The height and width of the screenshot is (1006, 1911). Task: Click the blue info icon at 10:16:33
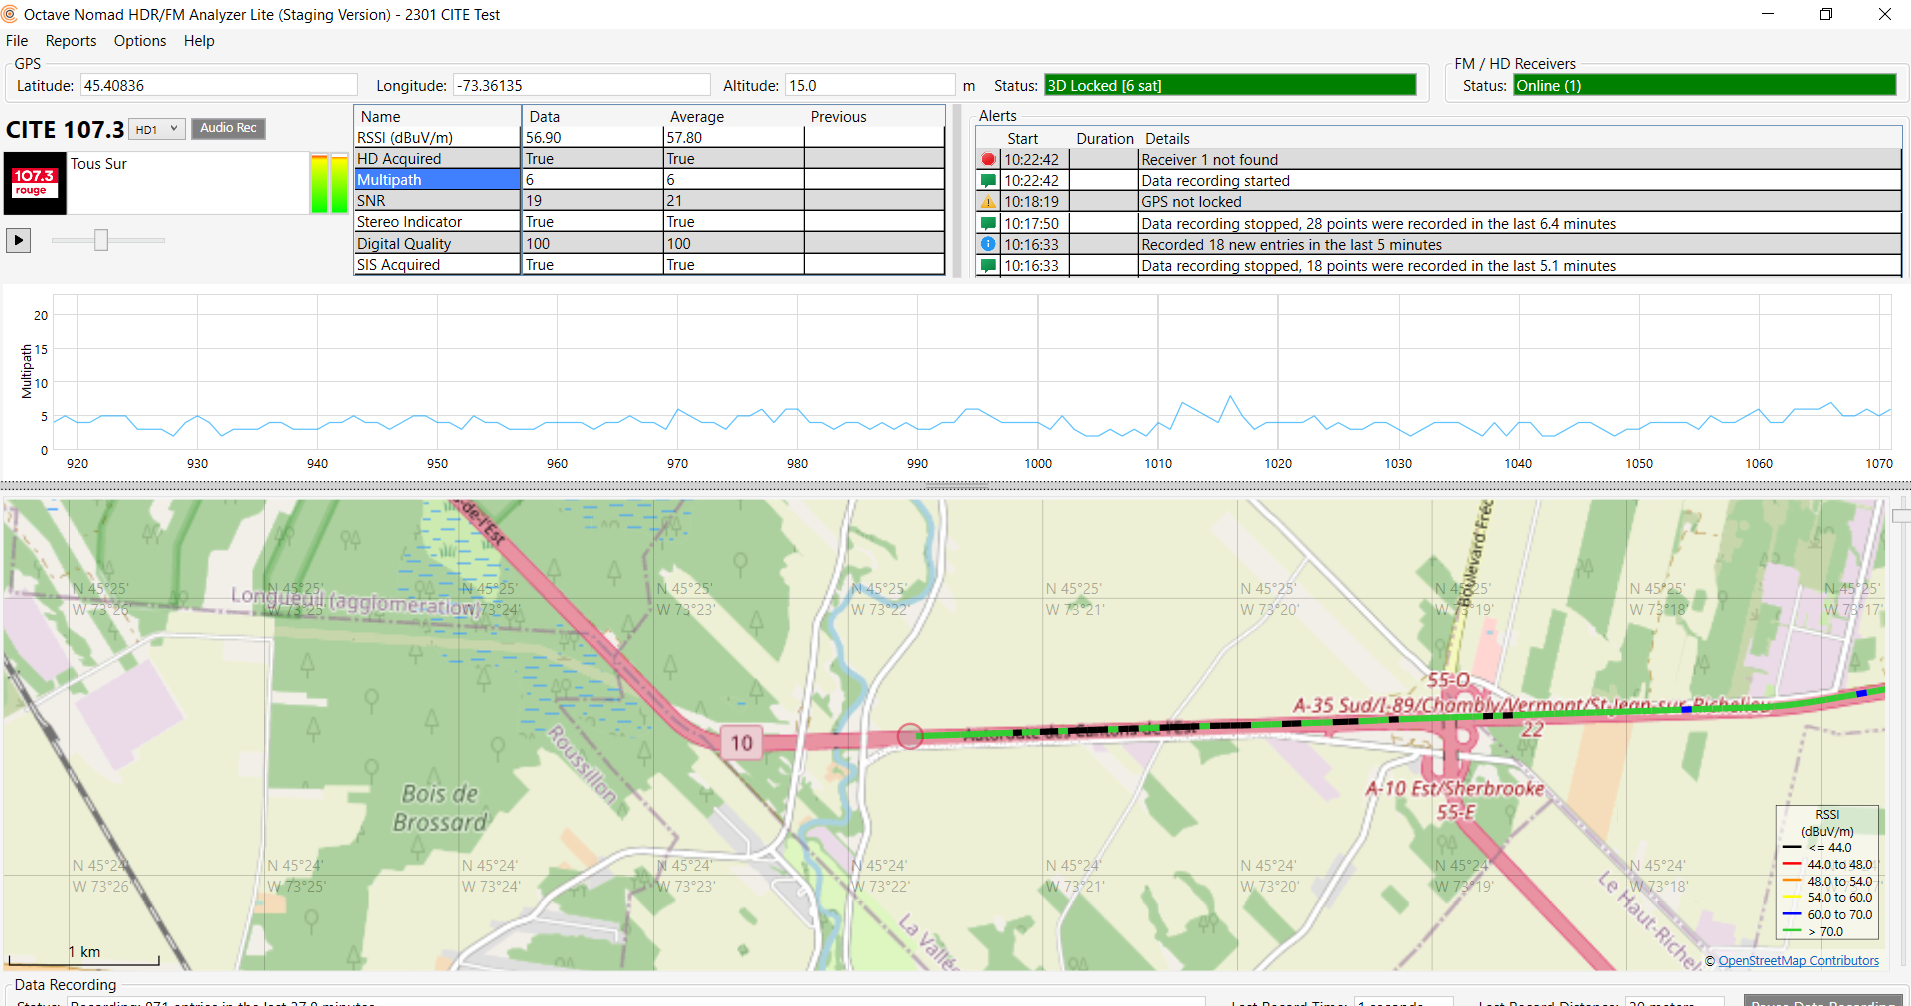[988, 244]
